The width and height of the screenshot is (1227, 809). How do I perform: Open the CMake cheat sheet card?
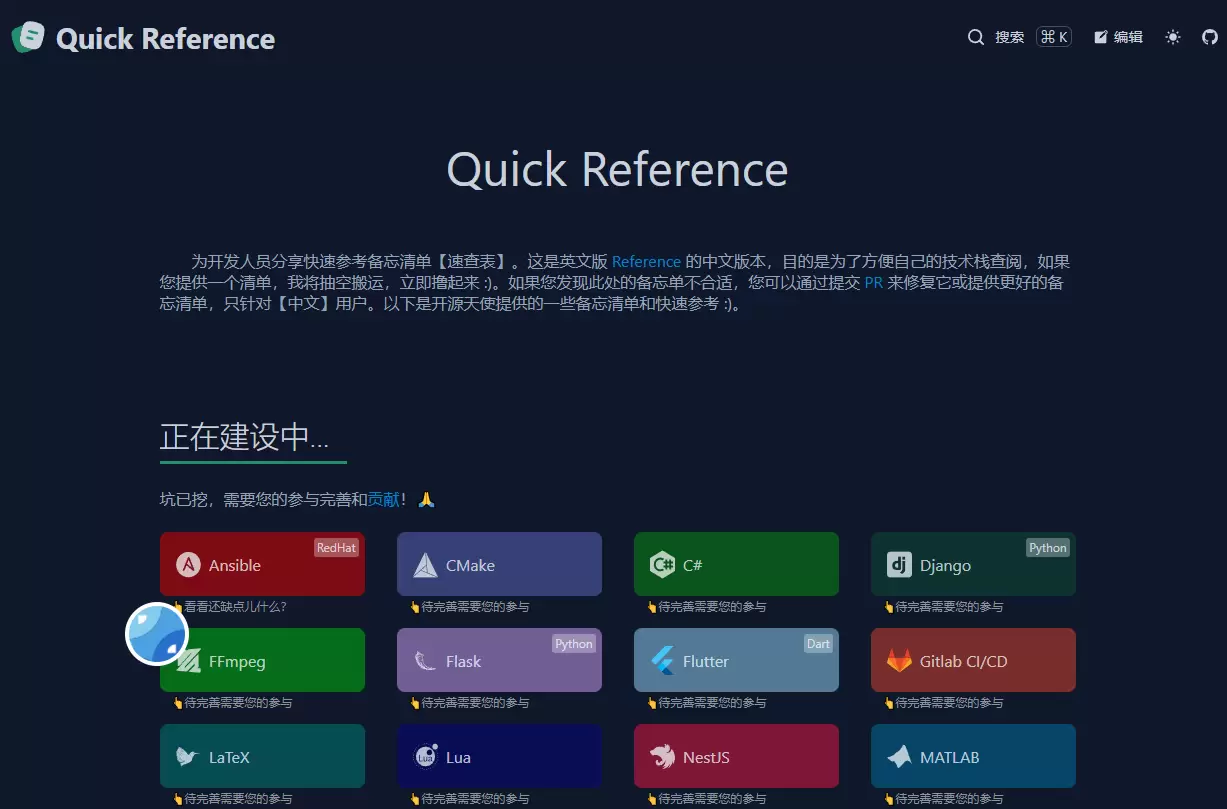499,564
